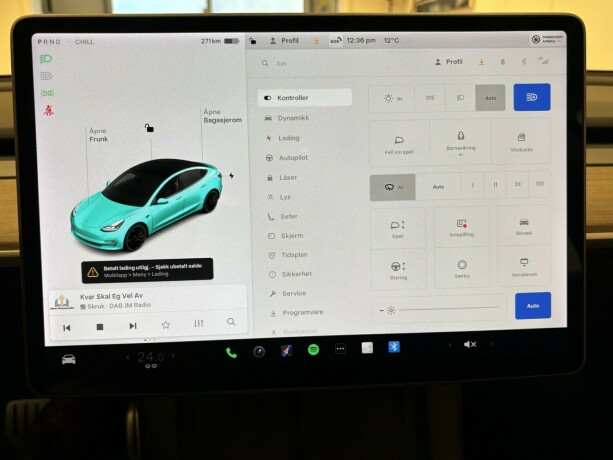Set display brightness to Auto
613x460 pixels.
533,306
